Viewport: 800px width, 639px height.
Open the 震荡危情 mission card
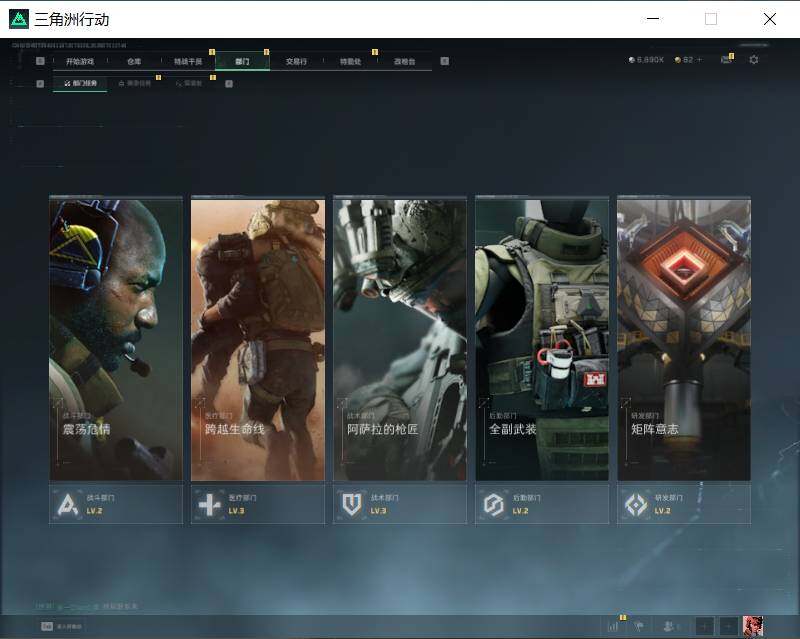[116, 338]
